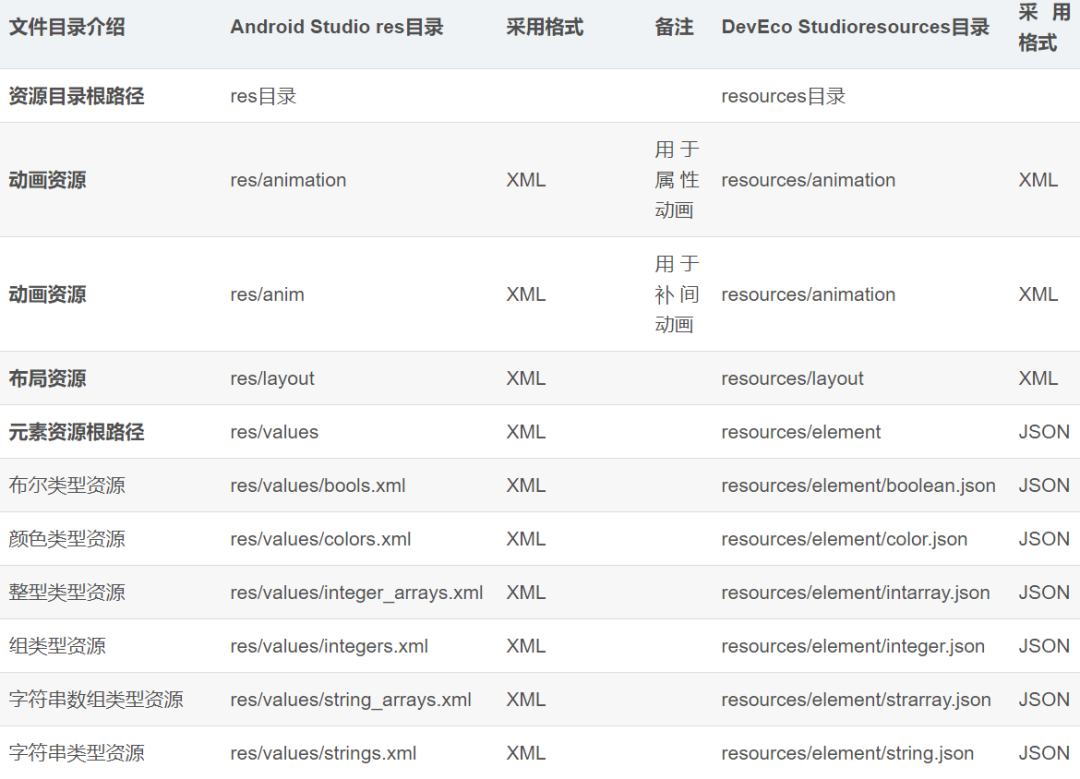Click the 资源目录根路径 row label
This screenshot has height=779, width=1080.
tap(77, 96)
